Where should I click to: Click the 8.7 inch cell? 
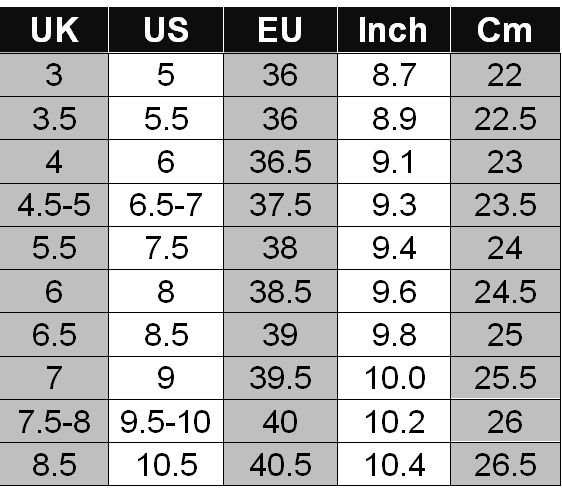click(394, 75)
